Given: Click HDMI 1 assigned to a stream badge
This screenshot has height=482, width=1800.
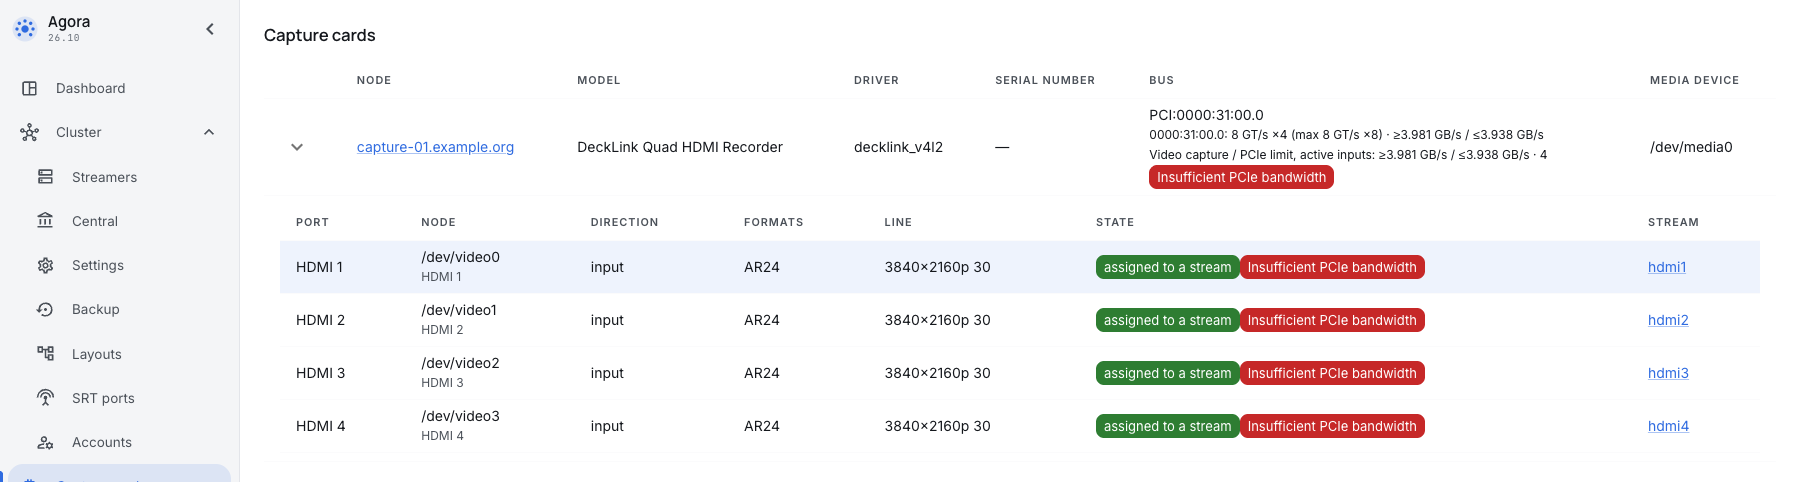Looking at the screenshot, I should click(1167, 267).
